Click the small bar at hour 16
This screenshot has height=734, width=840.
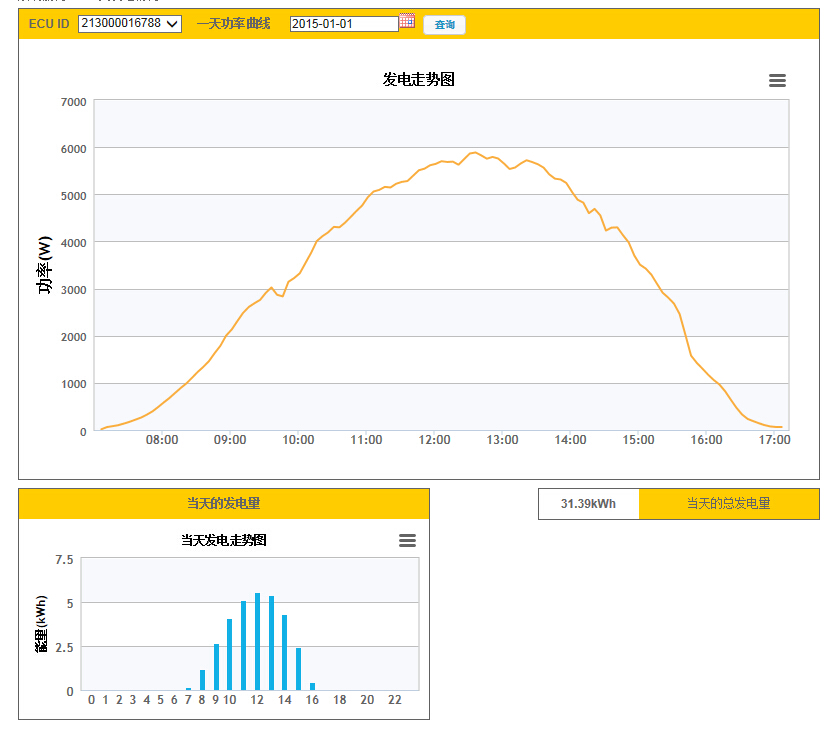312,687
